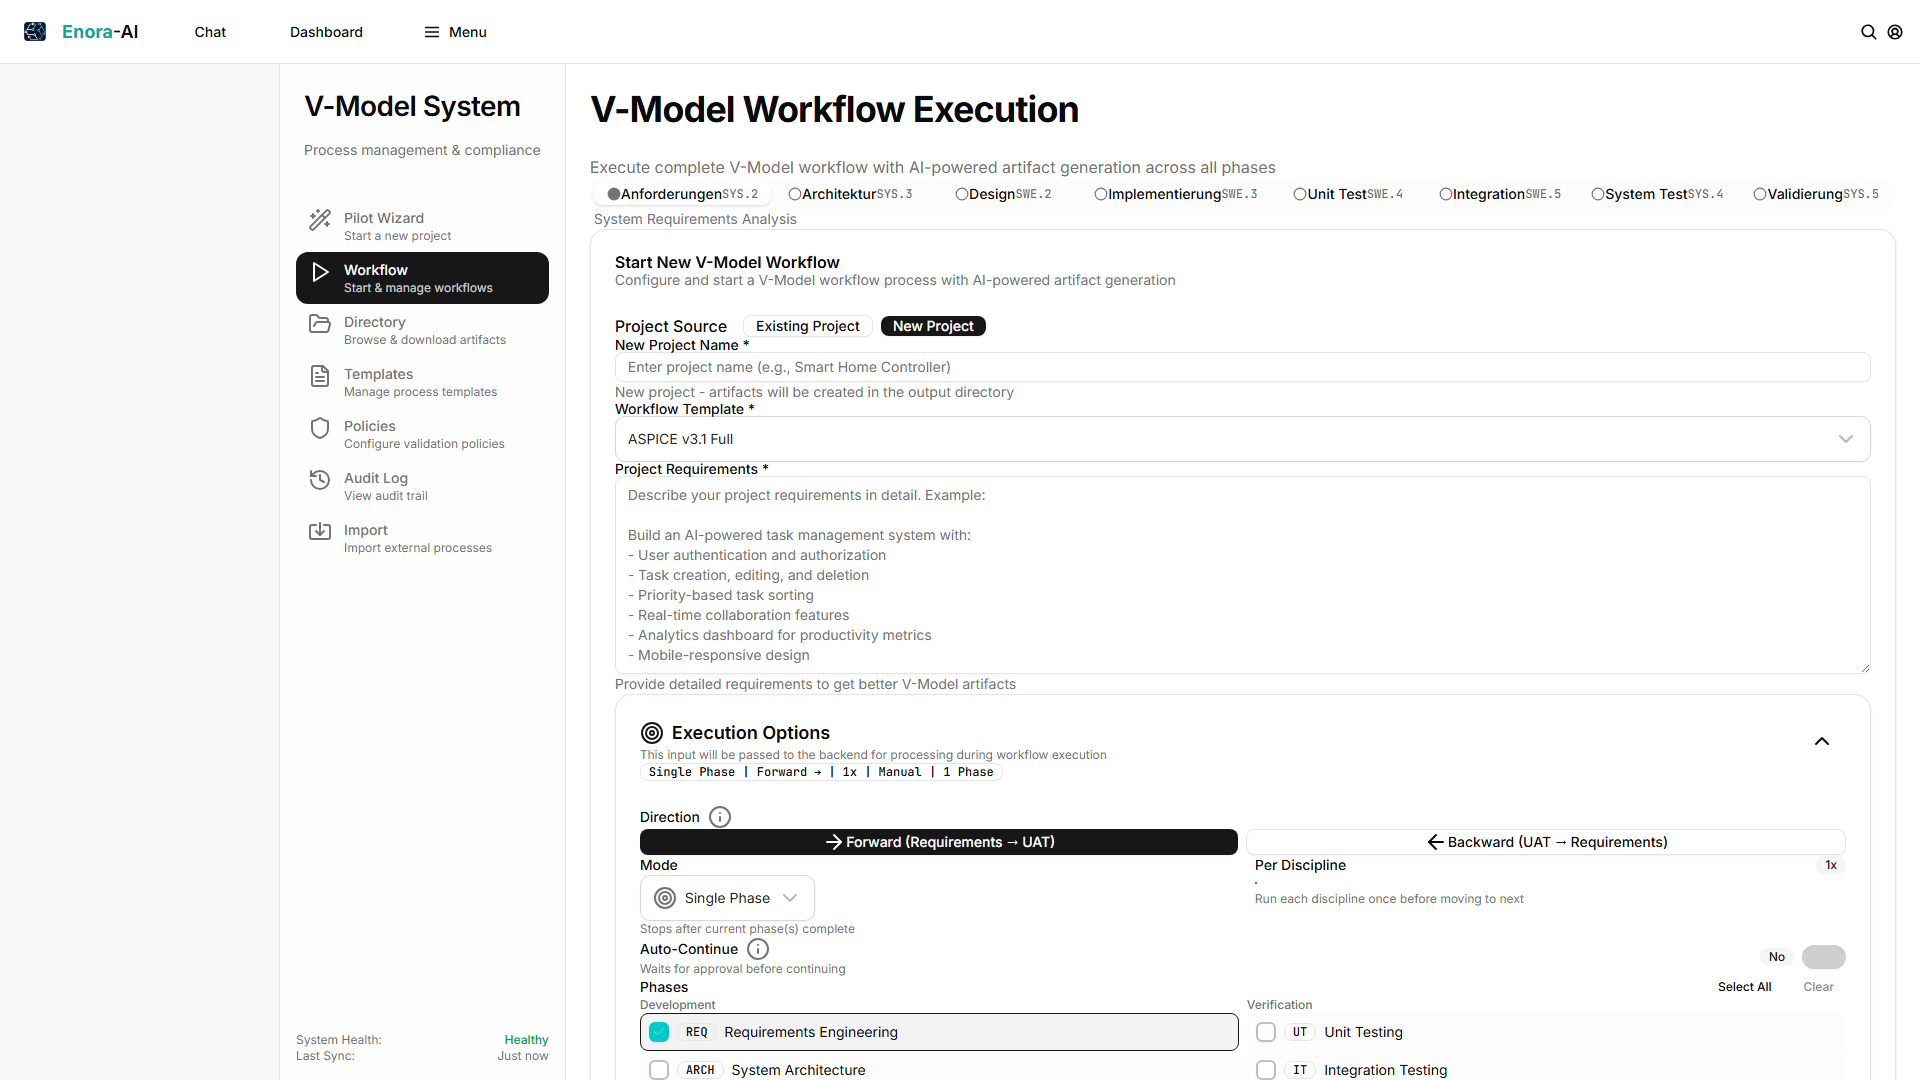Open the Directory to browse artifacts

(420, 330)
